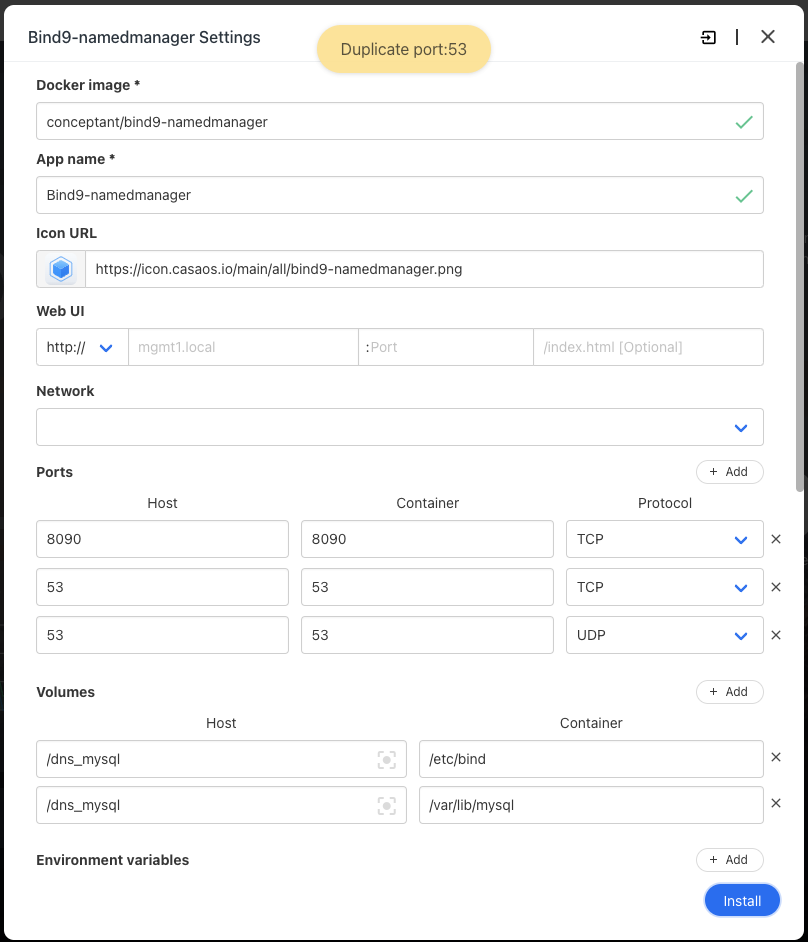Add an environment variable
Image resolution: width=808 pixels, height=942 pixels.
[x=729, y=859]
